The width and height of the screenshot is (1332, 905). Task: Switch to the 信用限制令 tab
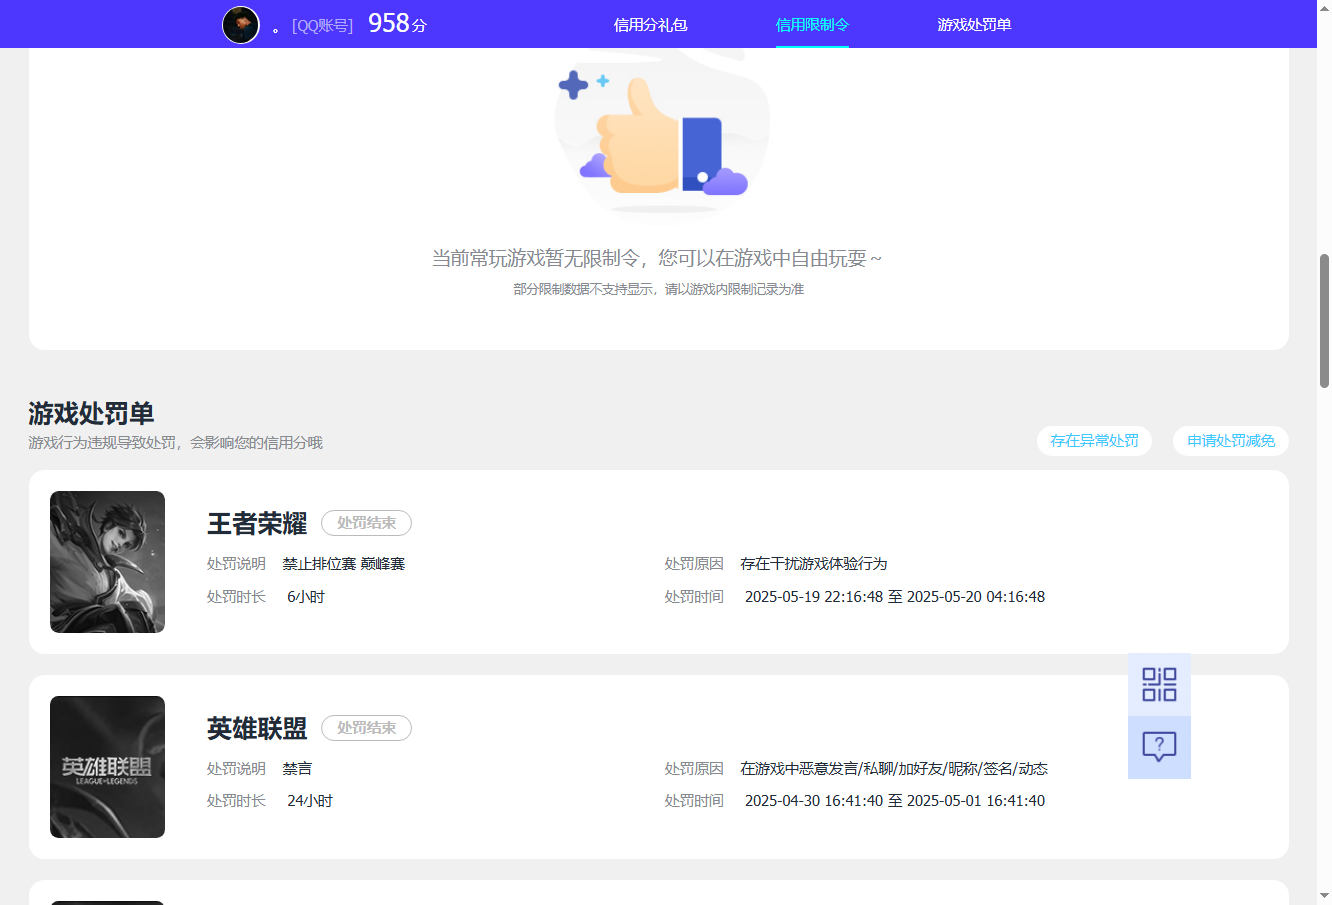pos(812,25)
